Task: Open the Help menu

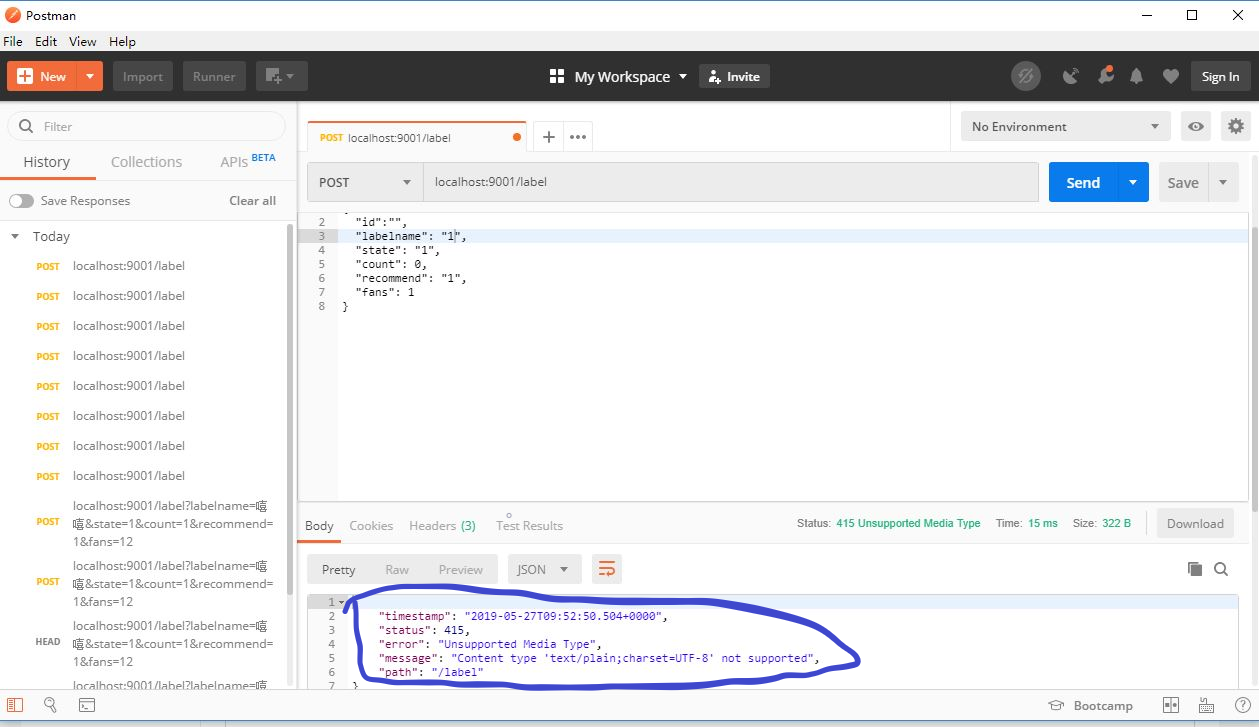Action: click(122, 42)
